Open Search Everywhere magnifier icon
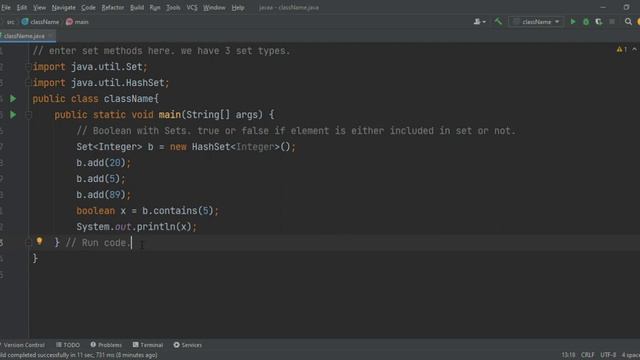The image size is (640, 360). 628,22
